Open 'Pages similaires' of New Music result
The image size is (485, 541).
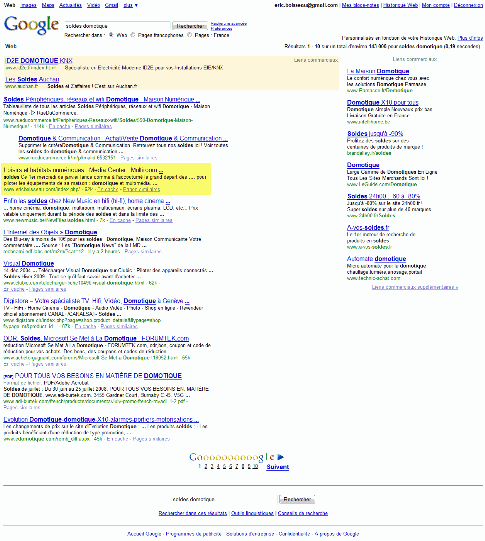[x=154, y=220]
